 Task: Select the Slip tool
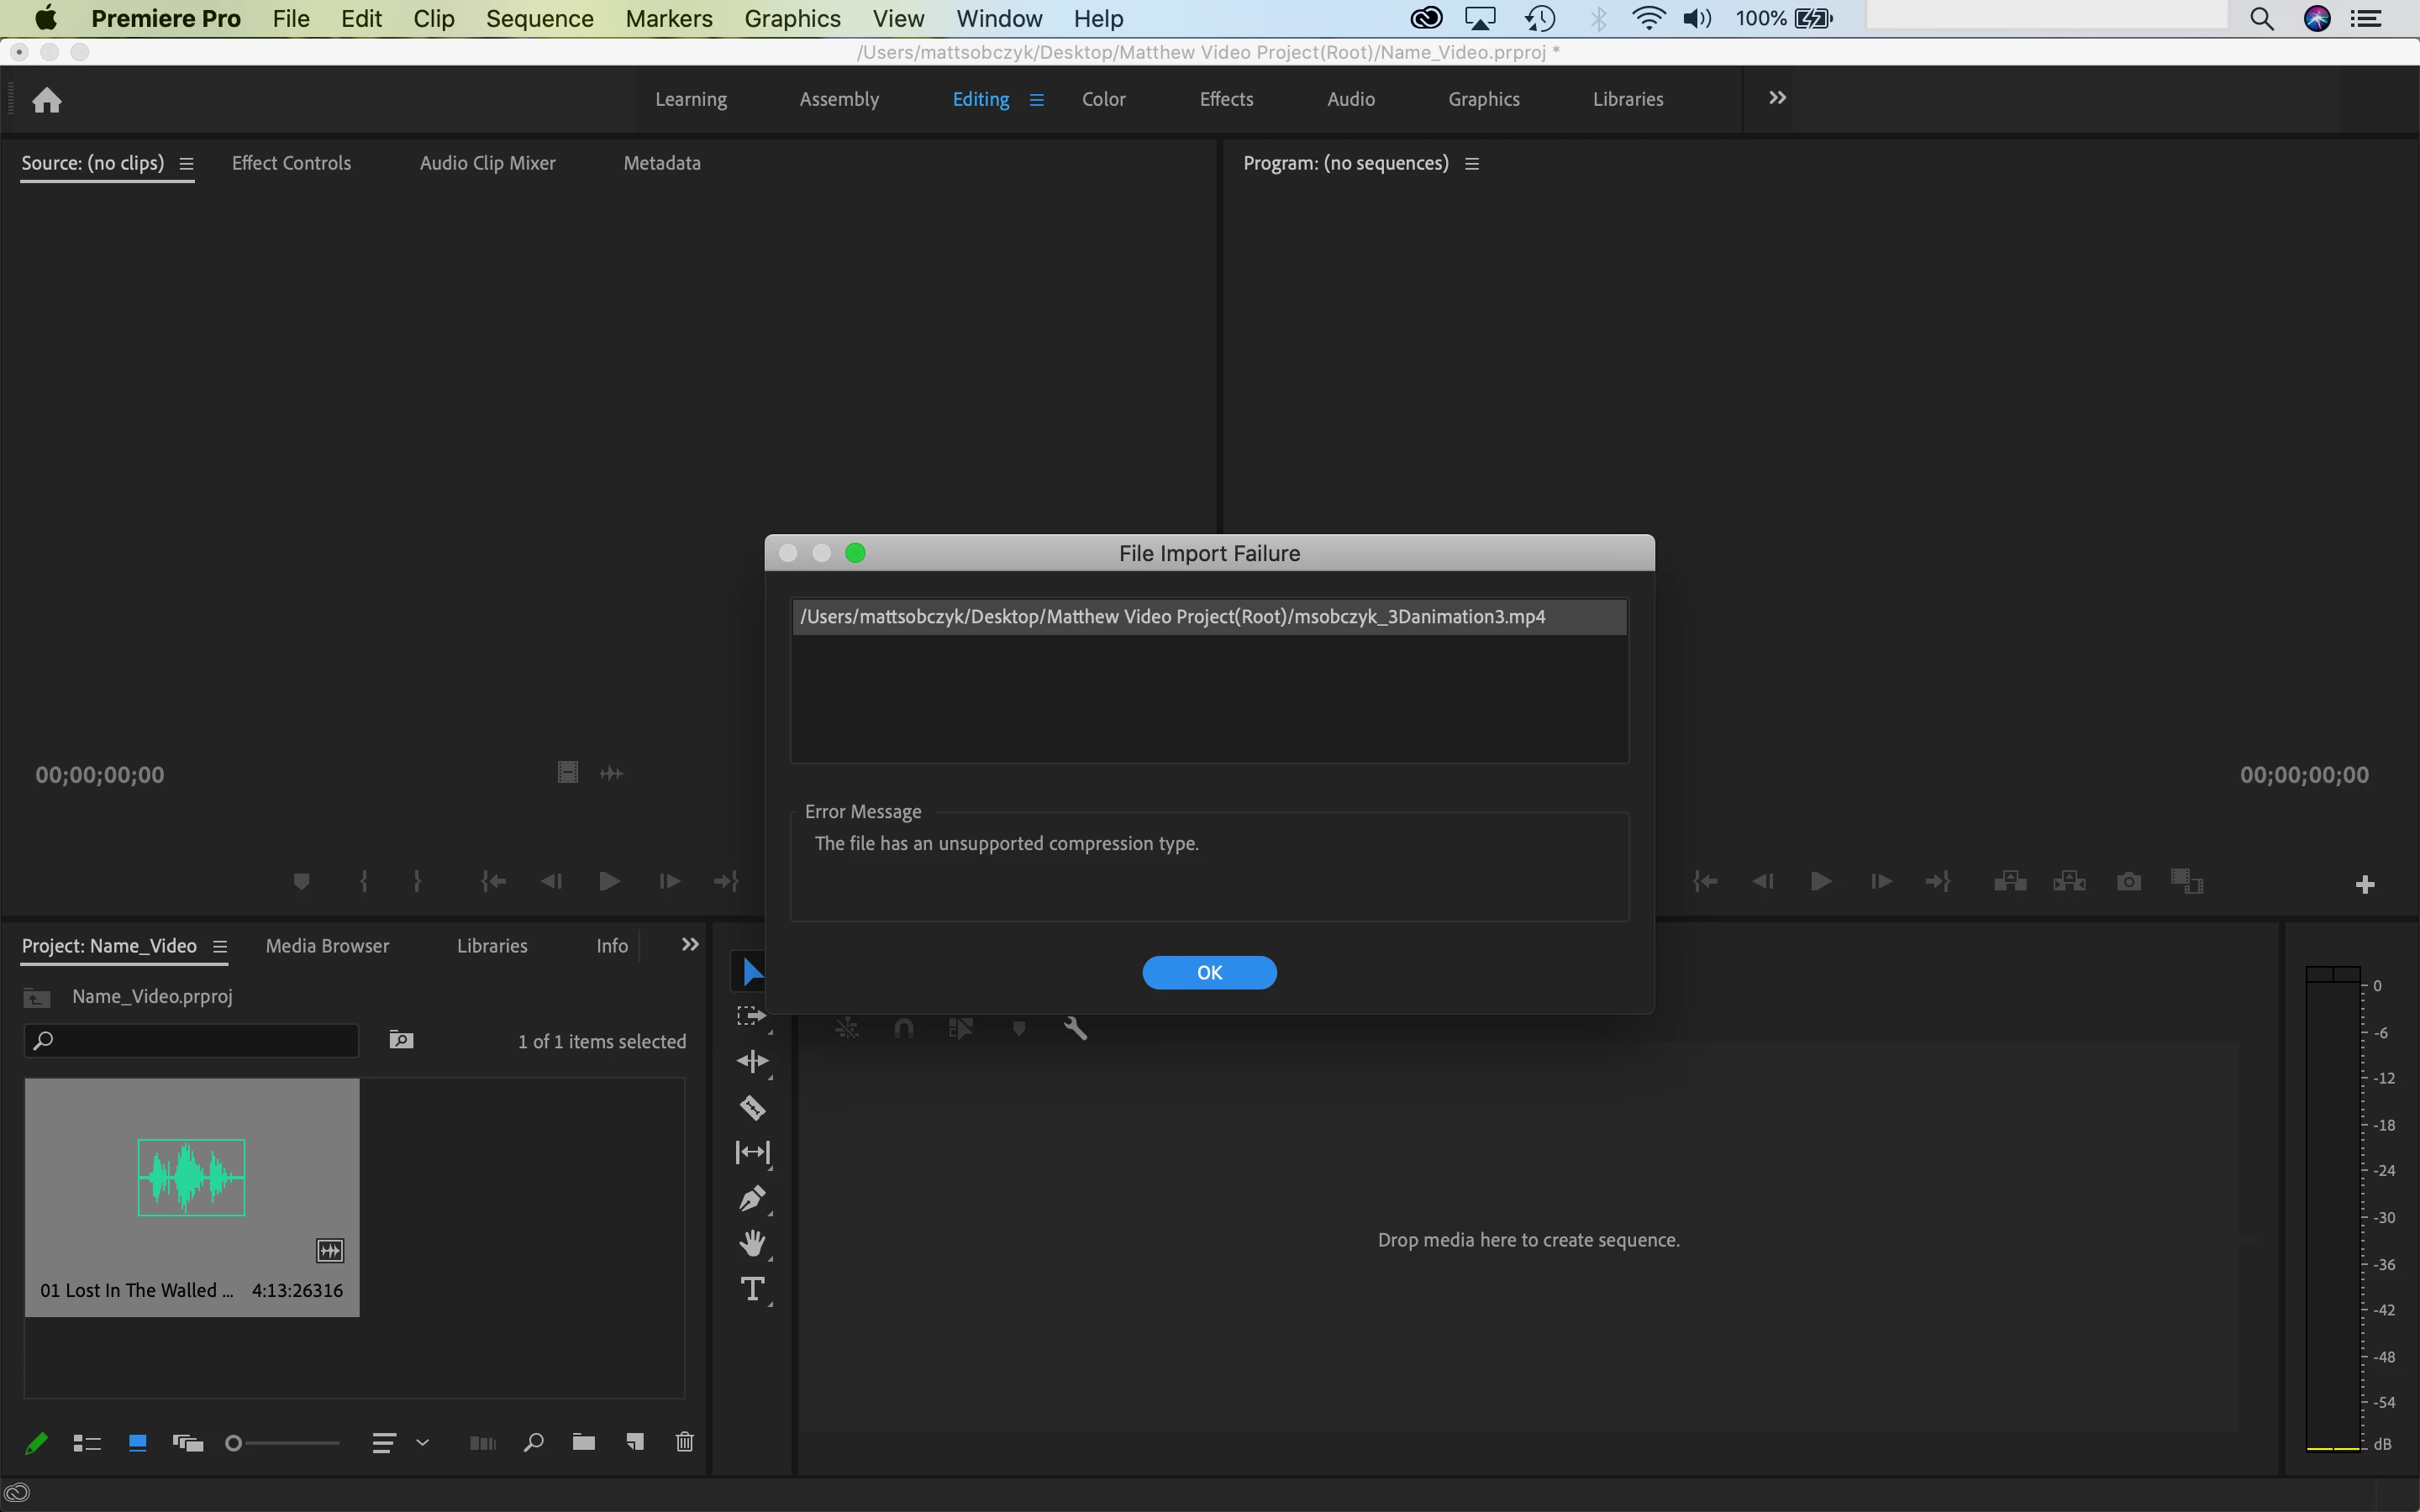point(752,1152)
